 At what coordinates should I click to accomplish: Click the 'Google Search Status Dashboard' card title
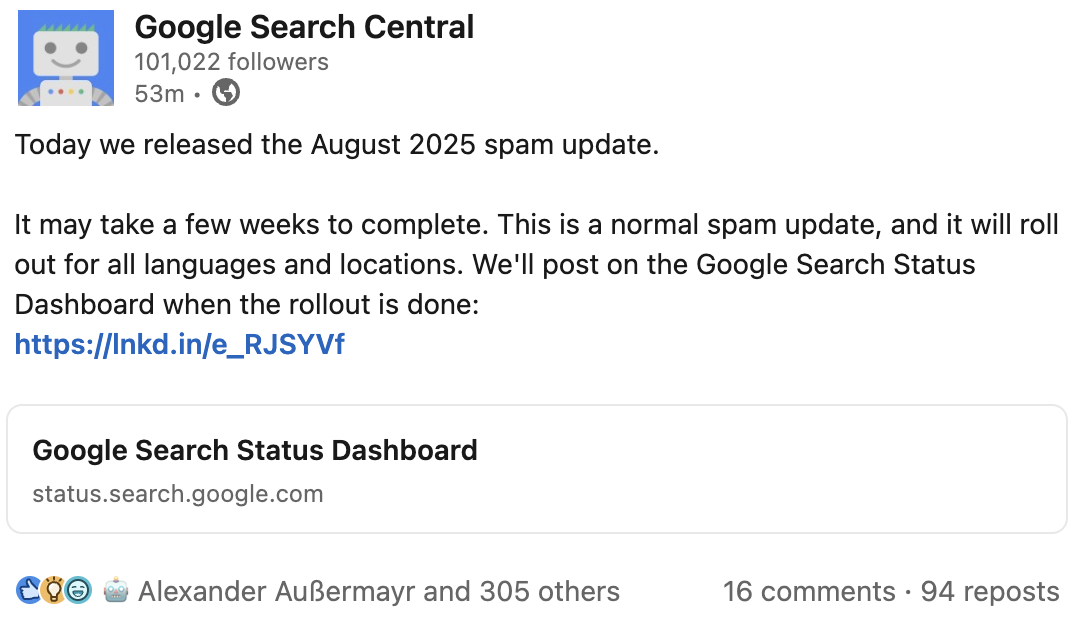tap(256, 450)
